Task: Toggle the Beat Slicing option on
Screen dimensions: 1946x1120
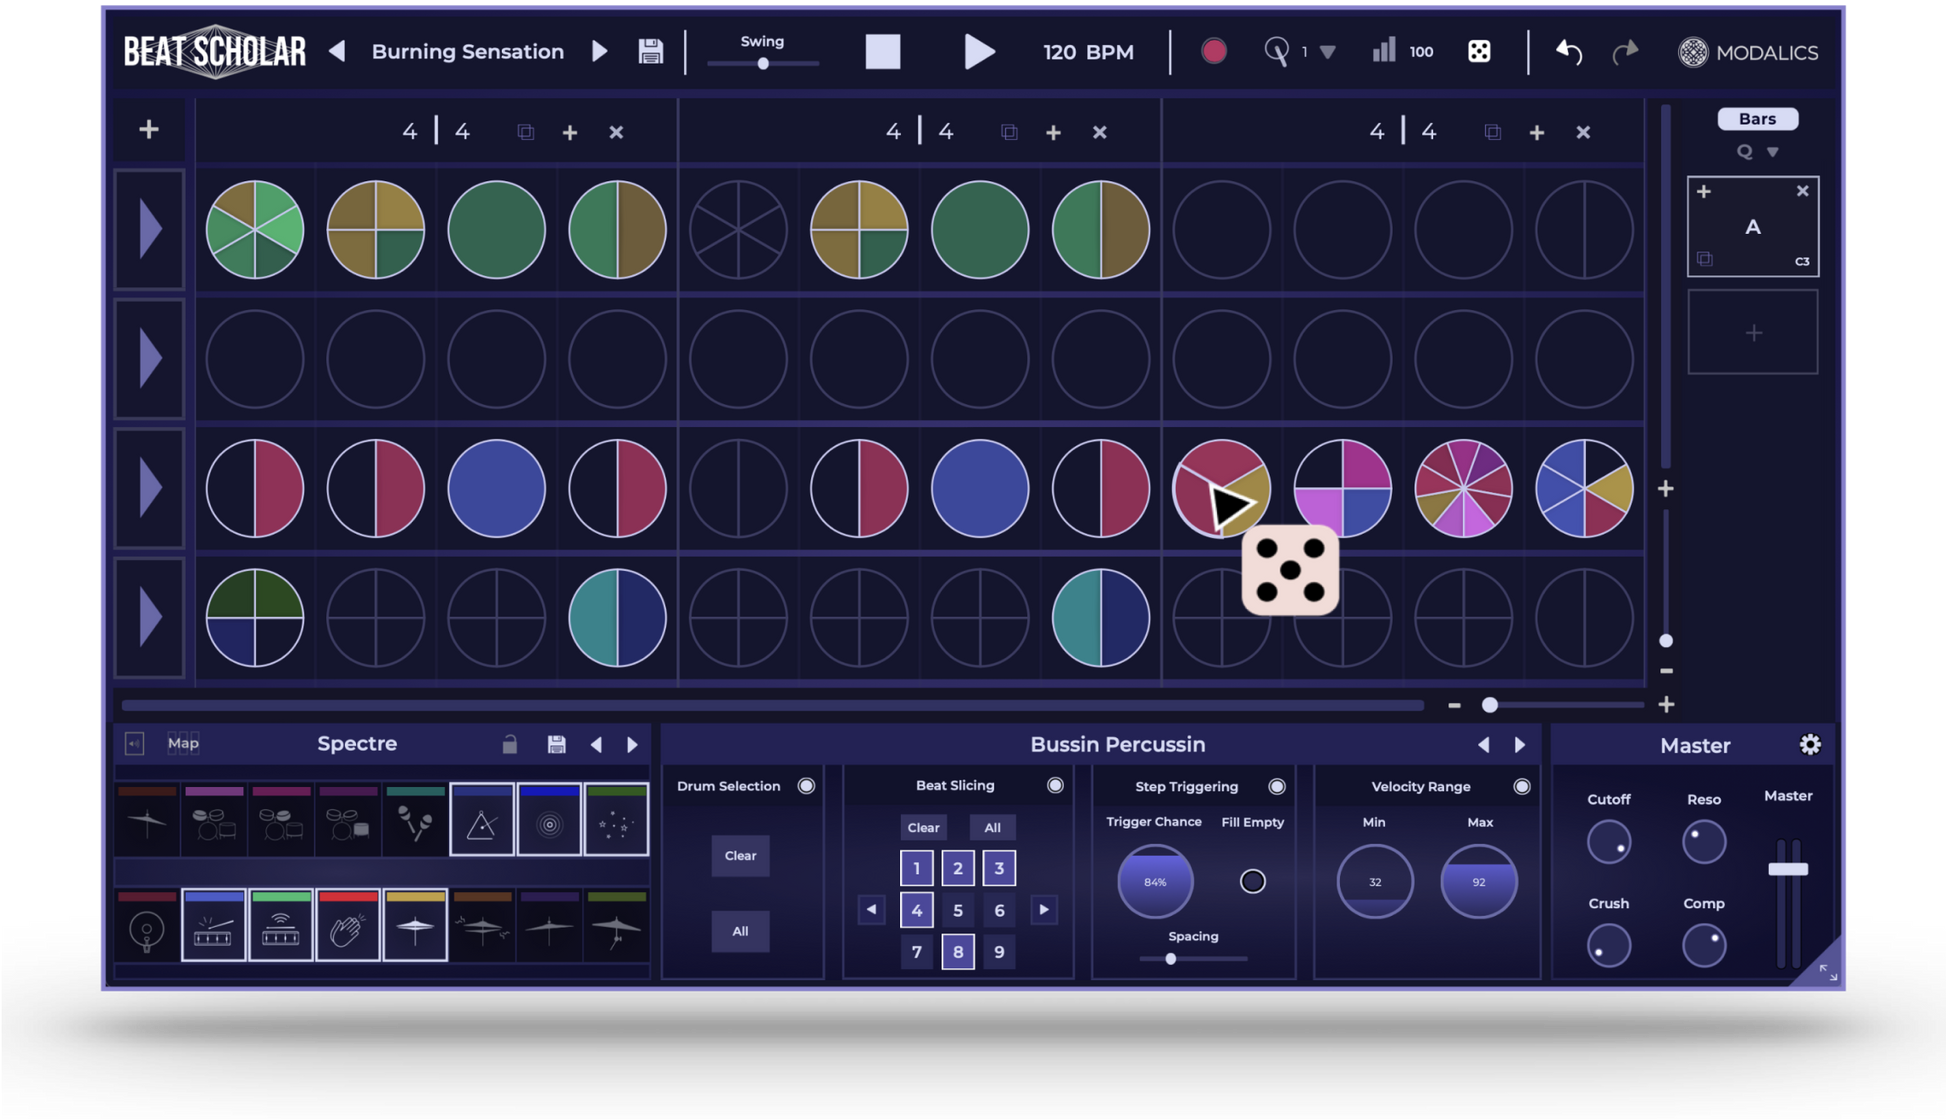Action: [x=1055, y=786]
